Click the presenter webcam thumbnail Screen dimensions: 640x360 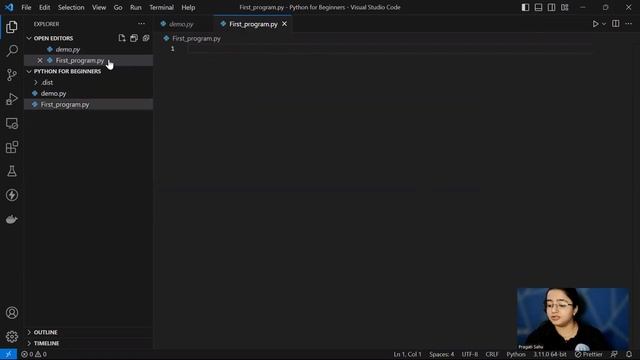pos(573,319)
